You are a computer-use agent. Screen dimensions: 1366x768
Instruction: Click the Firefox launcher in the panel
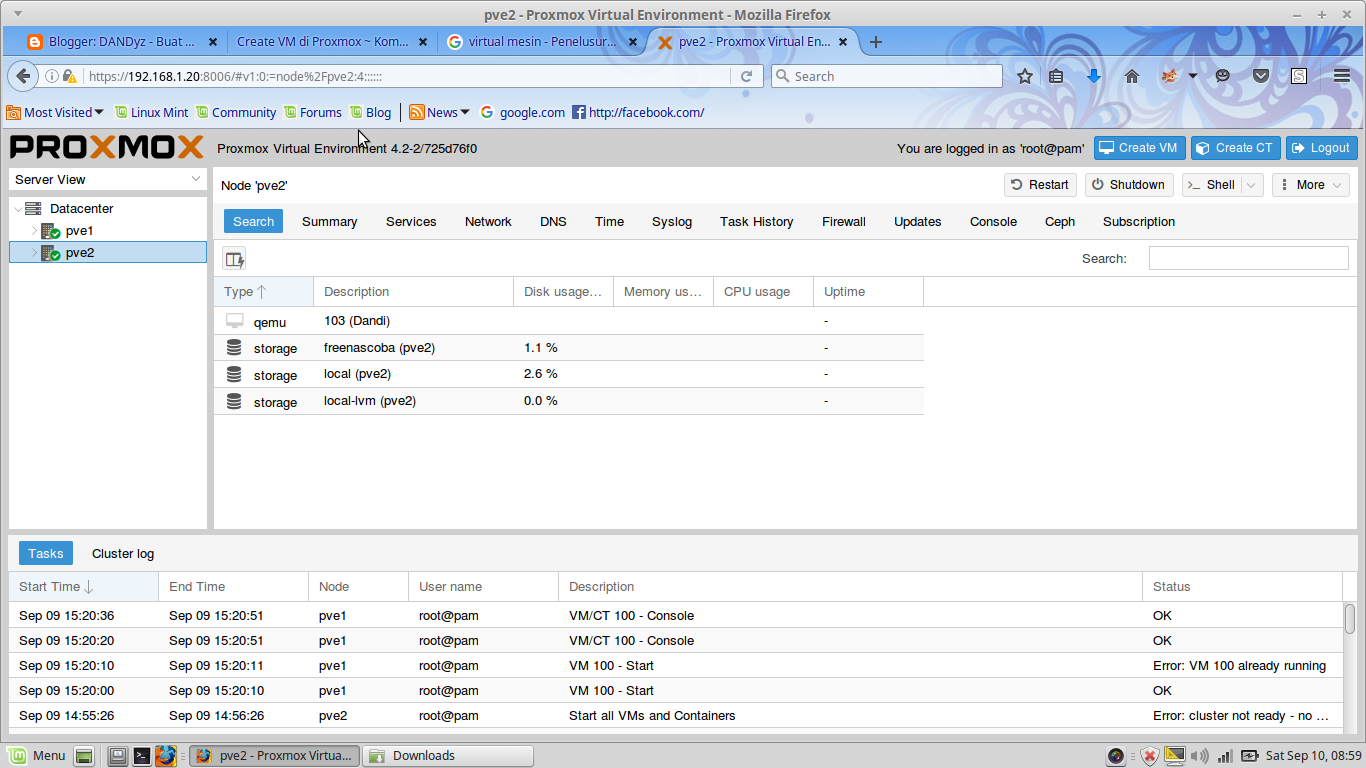[x=166, y=756]
